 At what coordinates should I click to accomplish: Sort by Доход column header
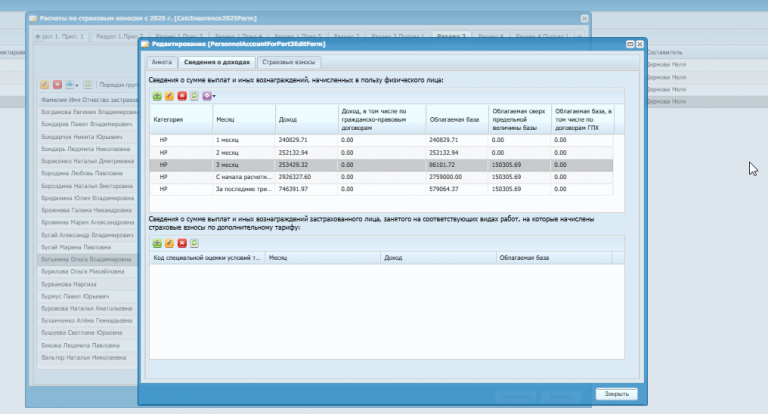[306, 120]
